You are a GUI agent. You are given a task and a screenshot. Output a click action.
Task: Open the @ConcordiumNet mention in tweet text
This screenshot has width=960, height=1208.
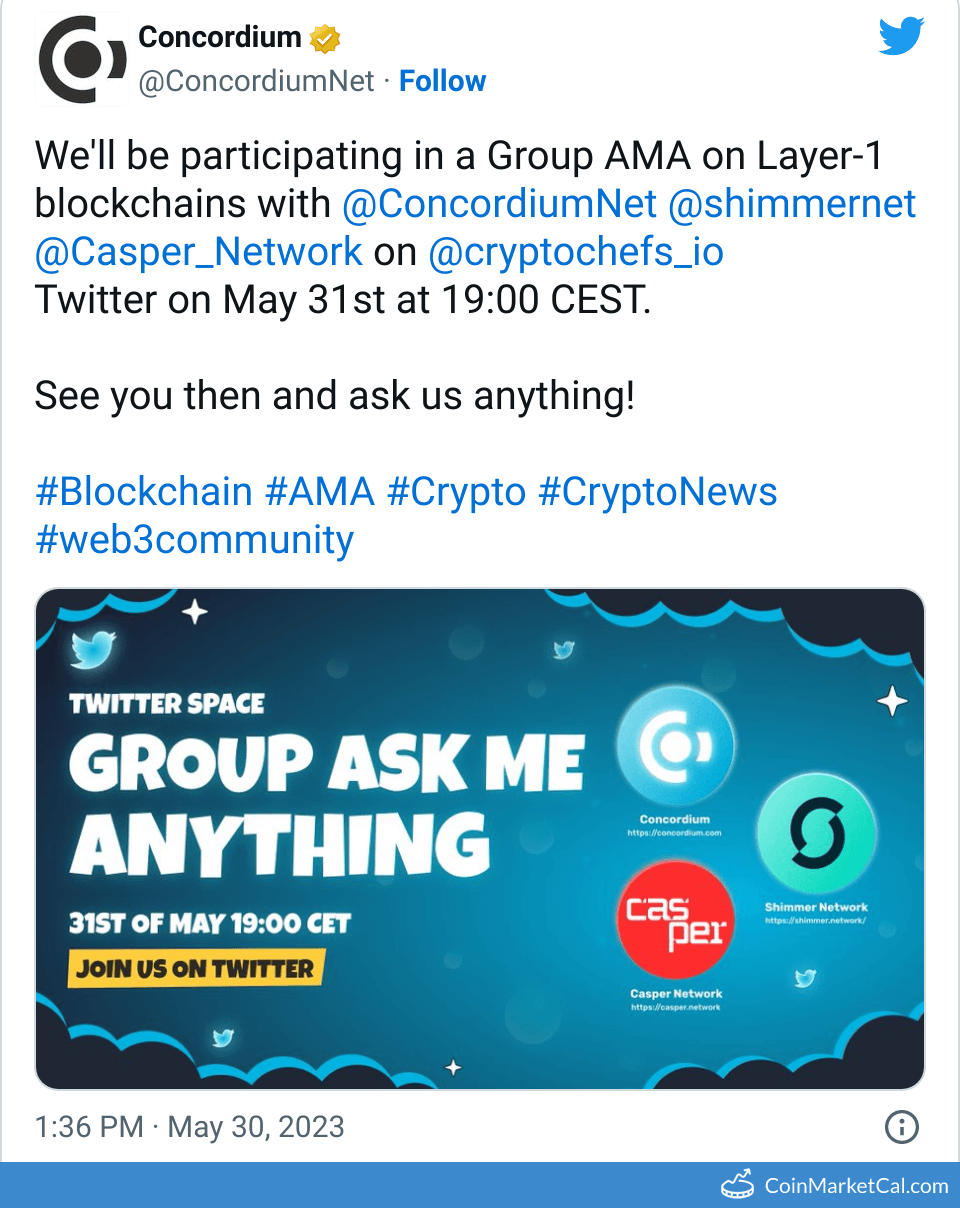coord(499,204)
